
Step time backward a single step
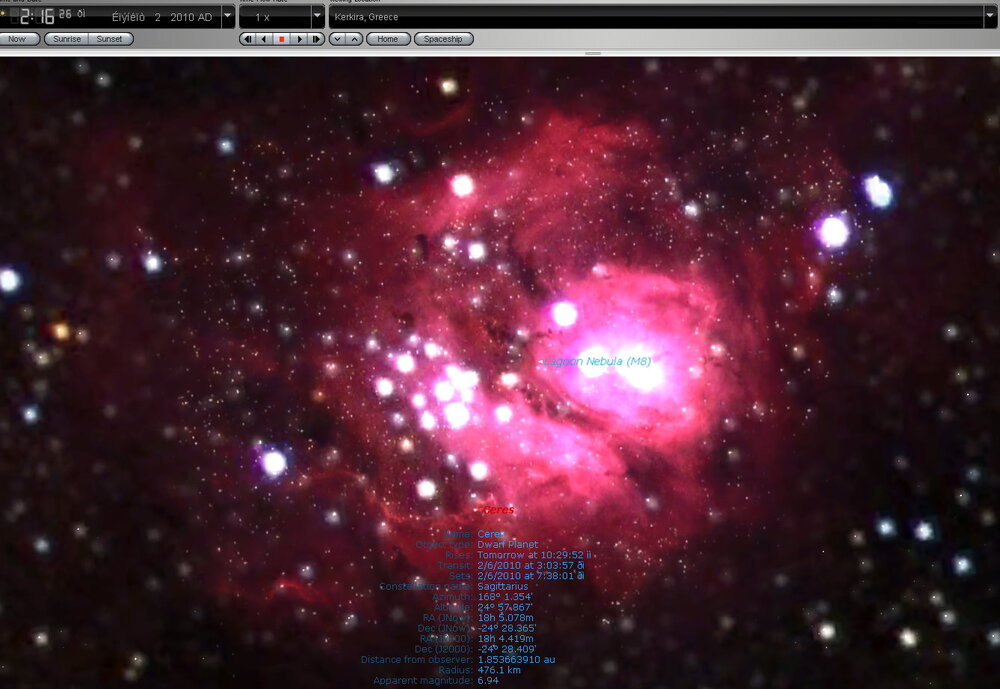(x=248, y=39)
